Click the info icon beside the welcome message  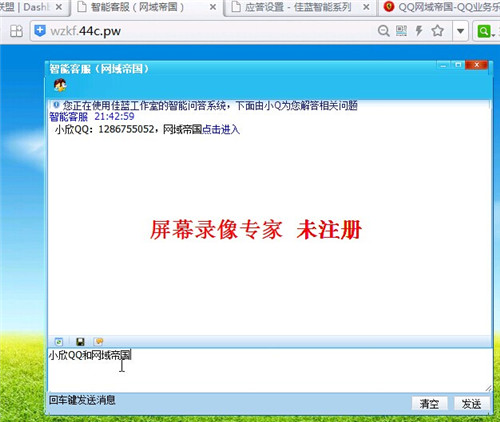pos(56,105)
